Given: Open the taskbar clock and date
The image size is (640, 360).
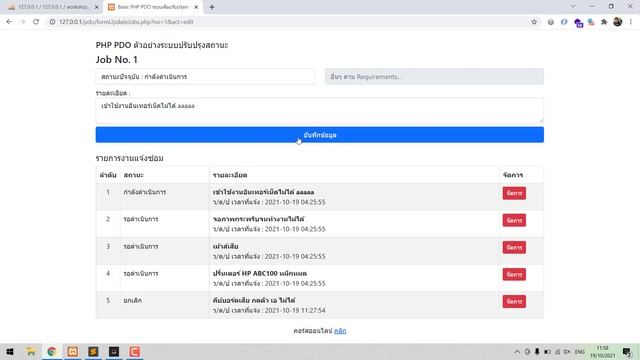Looking at the screenshot, I should (602, 352).
